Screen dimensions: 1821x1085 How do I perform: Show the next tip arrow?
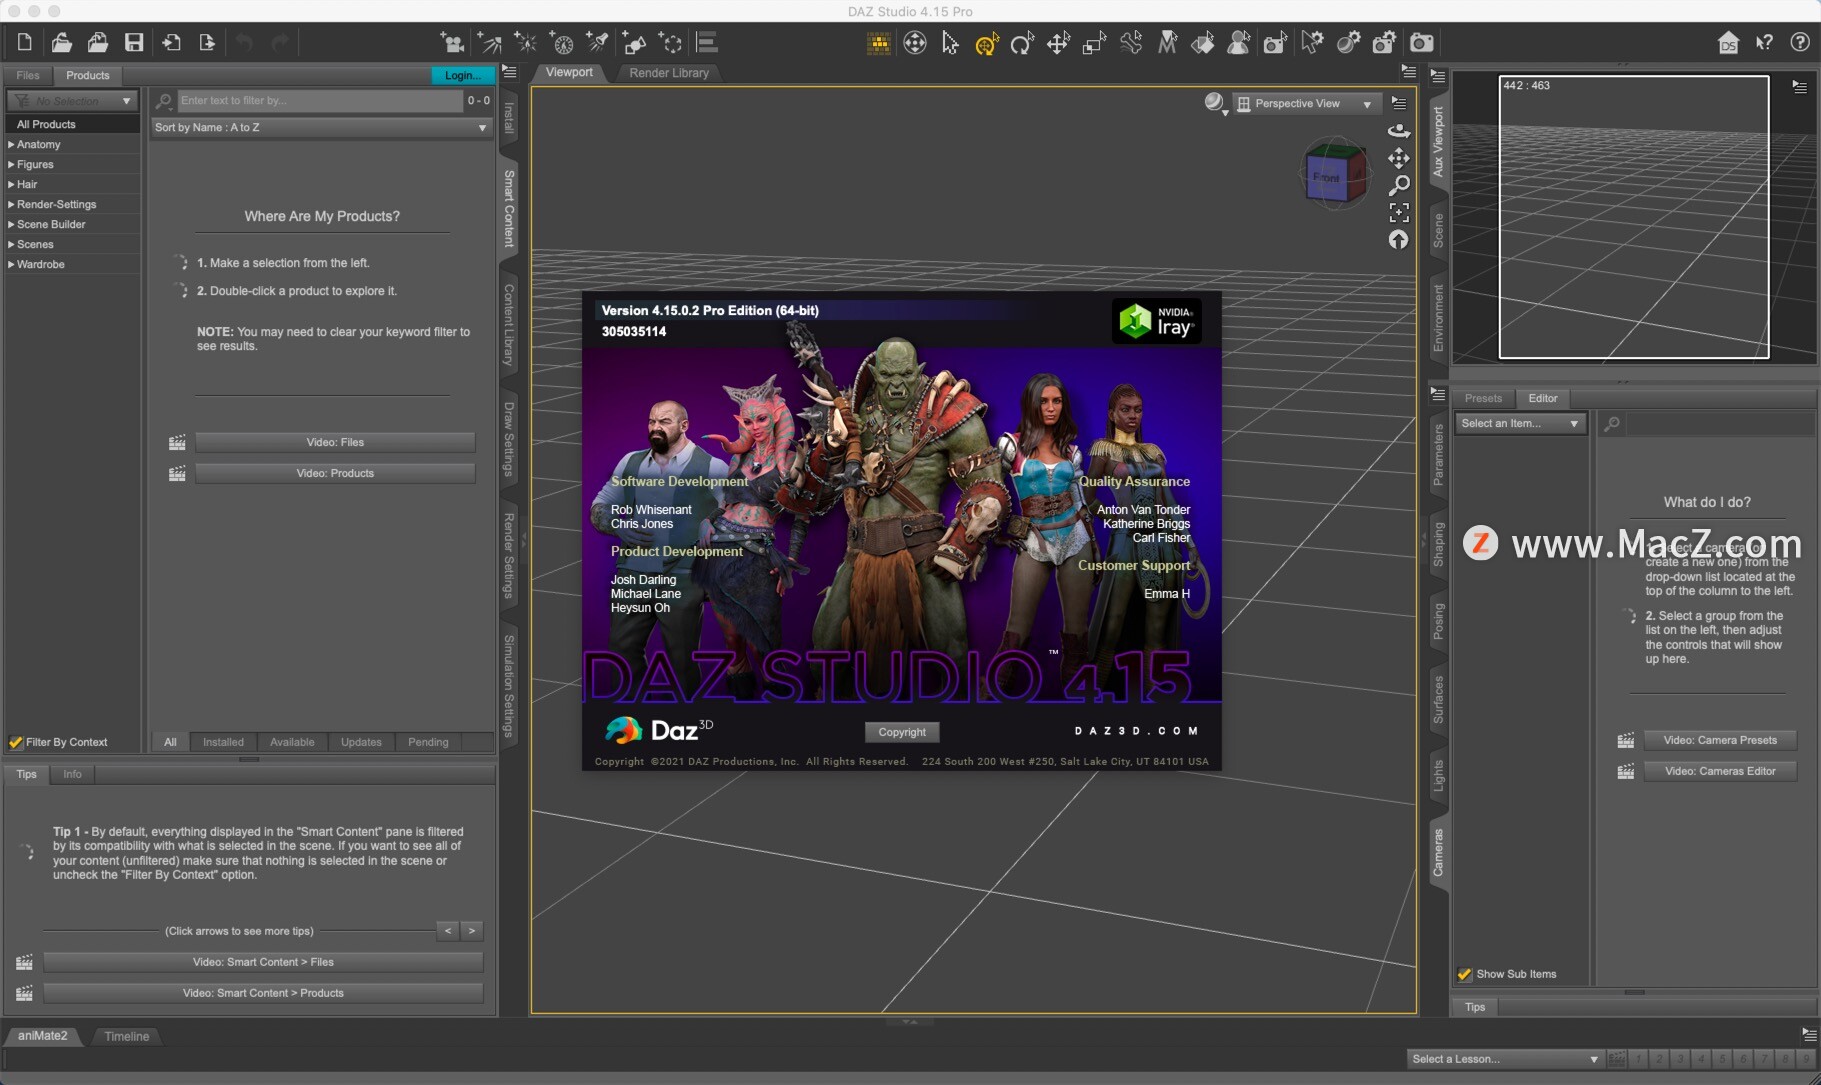click(x=472, y=931)
